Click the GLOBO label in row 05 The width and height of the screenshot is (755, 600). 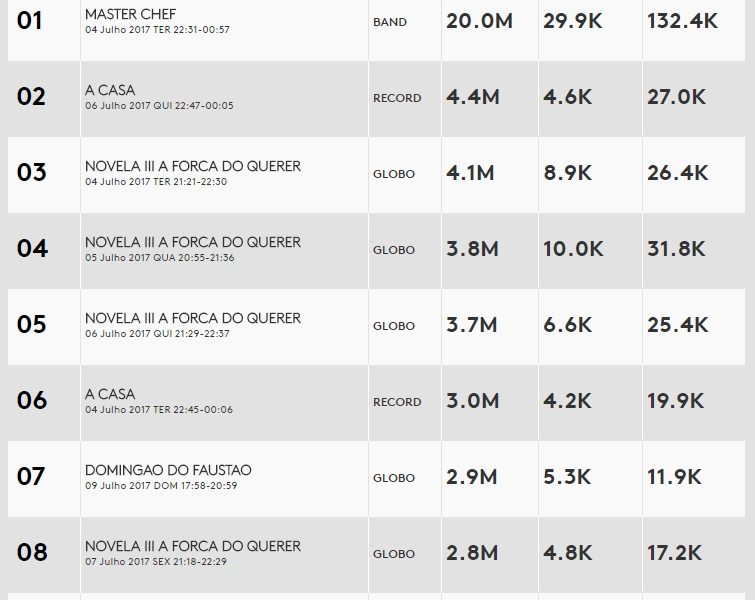pyautogui.click(x=394, y=326)
